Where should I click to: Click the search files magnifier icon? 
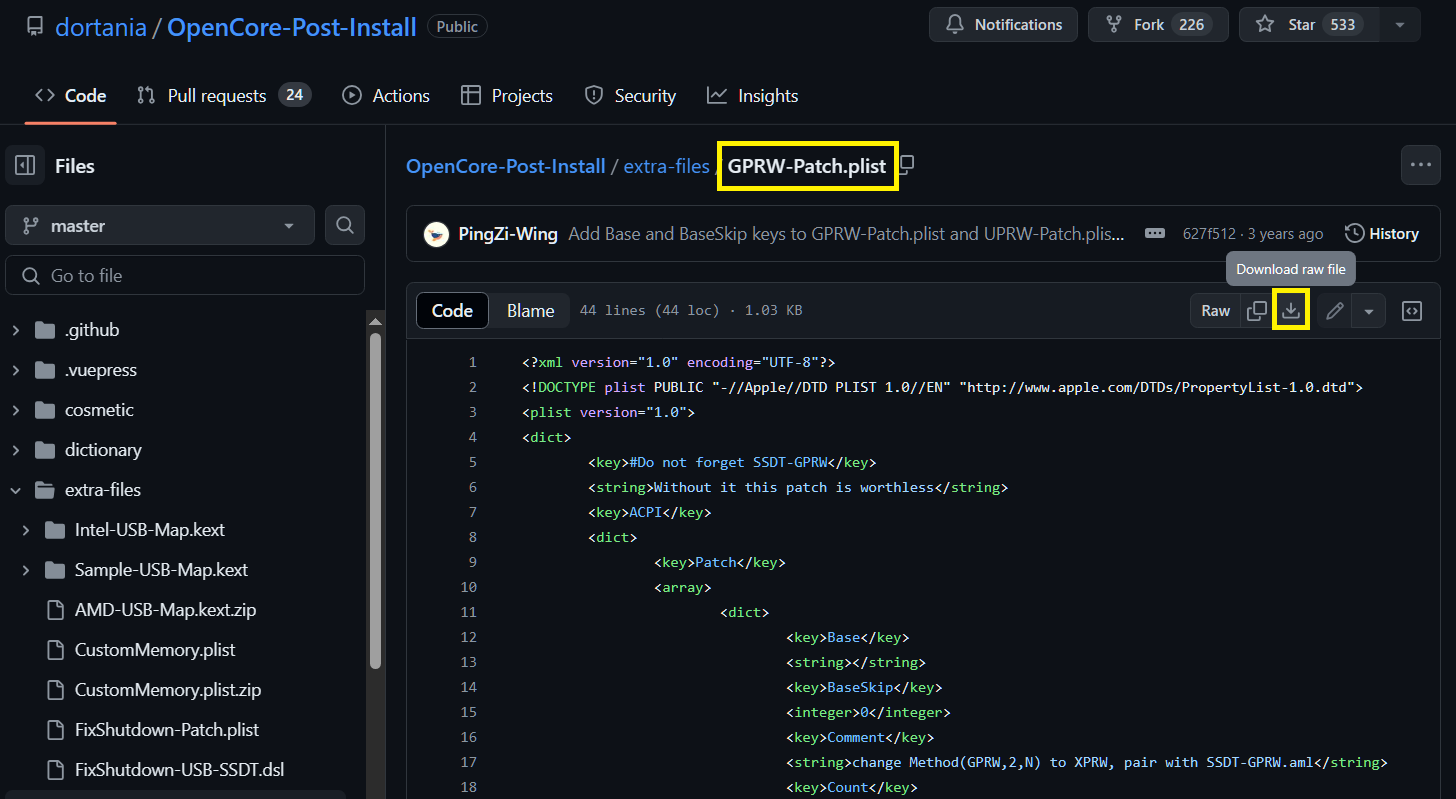[345, 226]
